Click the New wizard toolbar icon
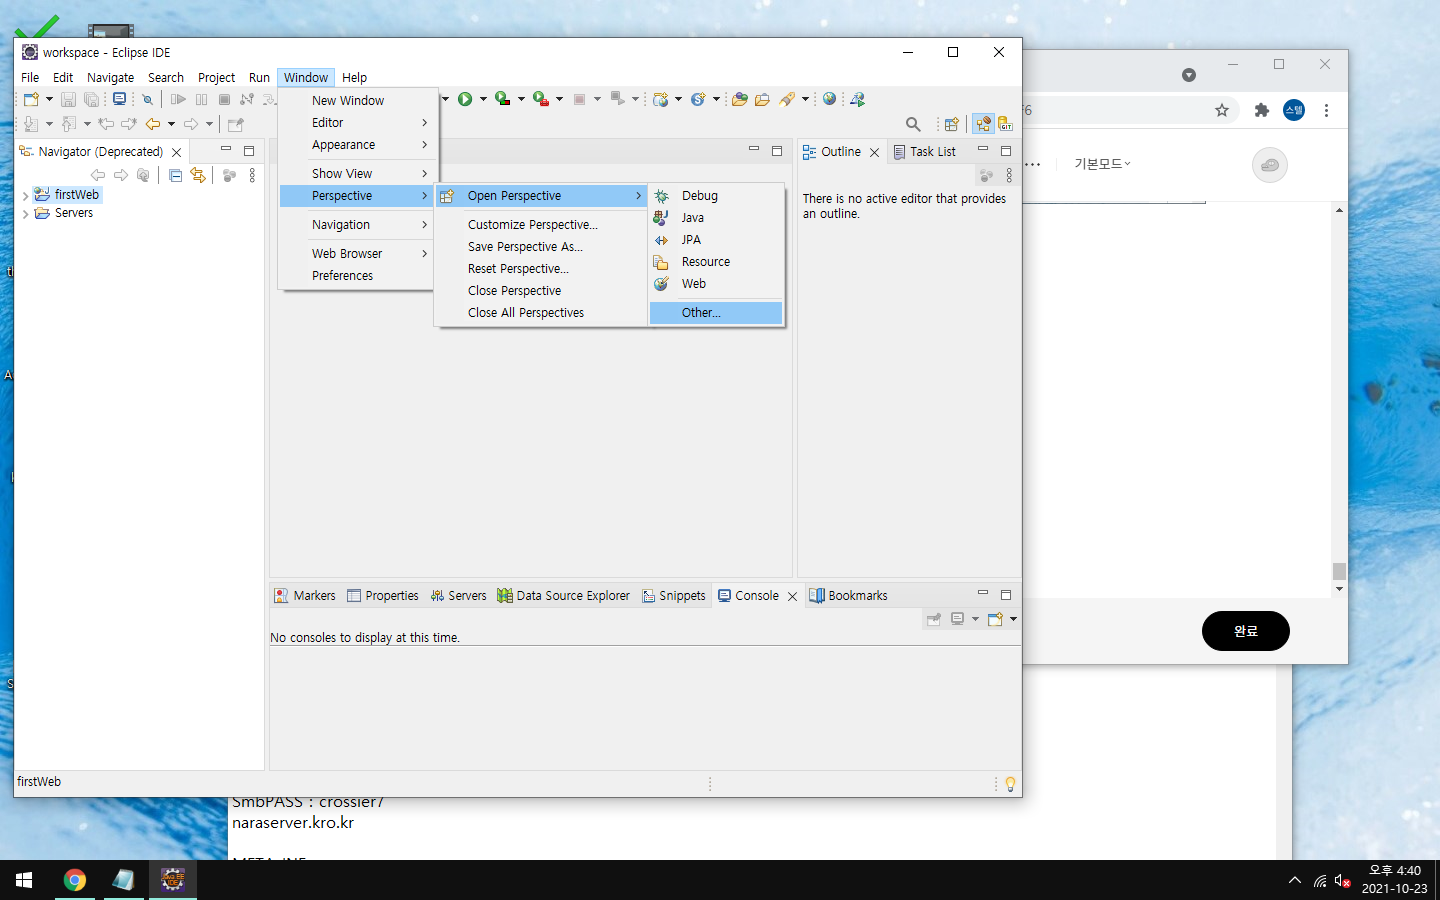This screenshot has height=900, width=1440. click(x=31, y=99)
